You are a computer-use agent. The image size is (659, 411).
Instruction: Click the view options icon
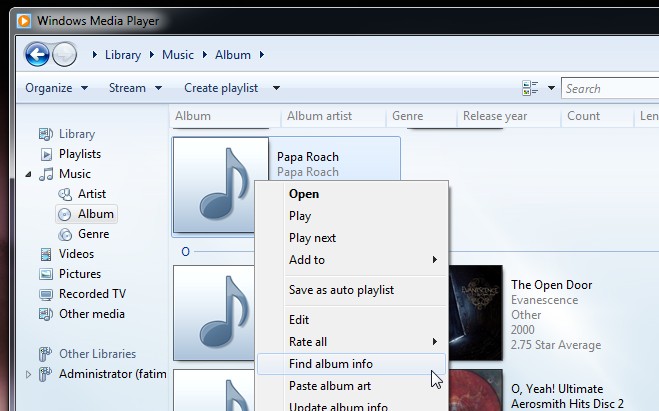click(x=530, y=88)
